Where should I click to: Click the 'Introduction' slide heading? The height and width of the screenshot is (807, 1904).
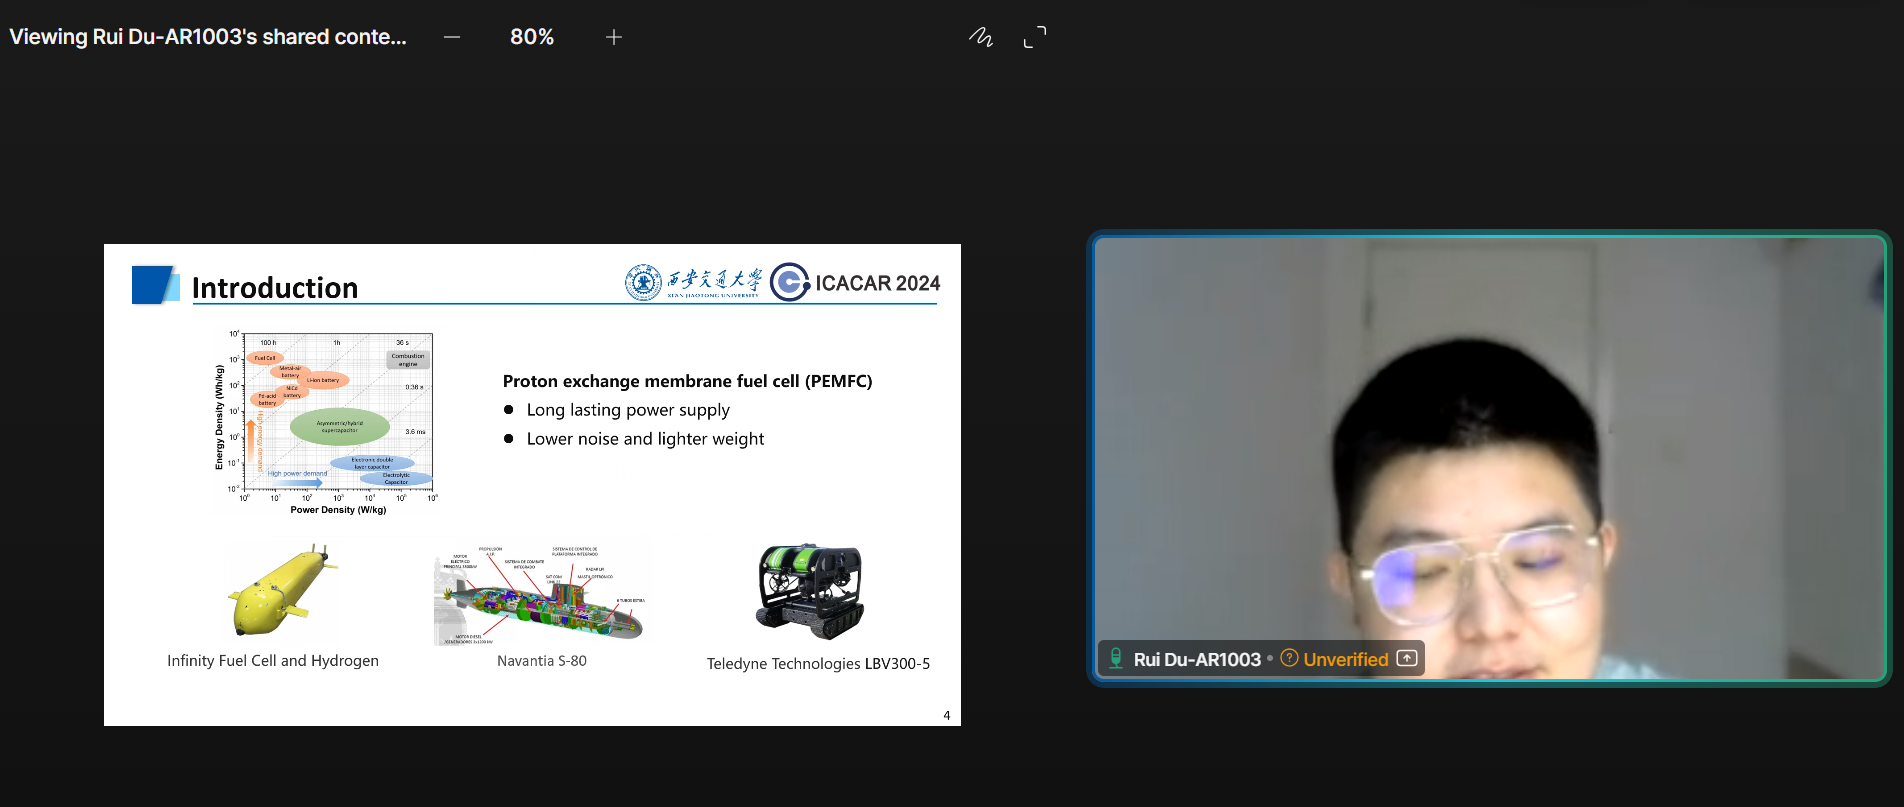[x=275, y=288]
